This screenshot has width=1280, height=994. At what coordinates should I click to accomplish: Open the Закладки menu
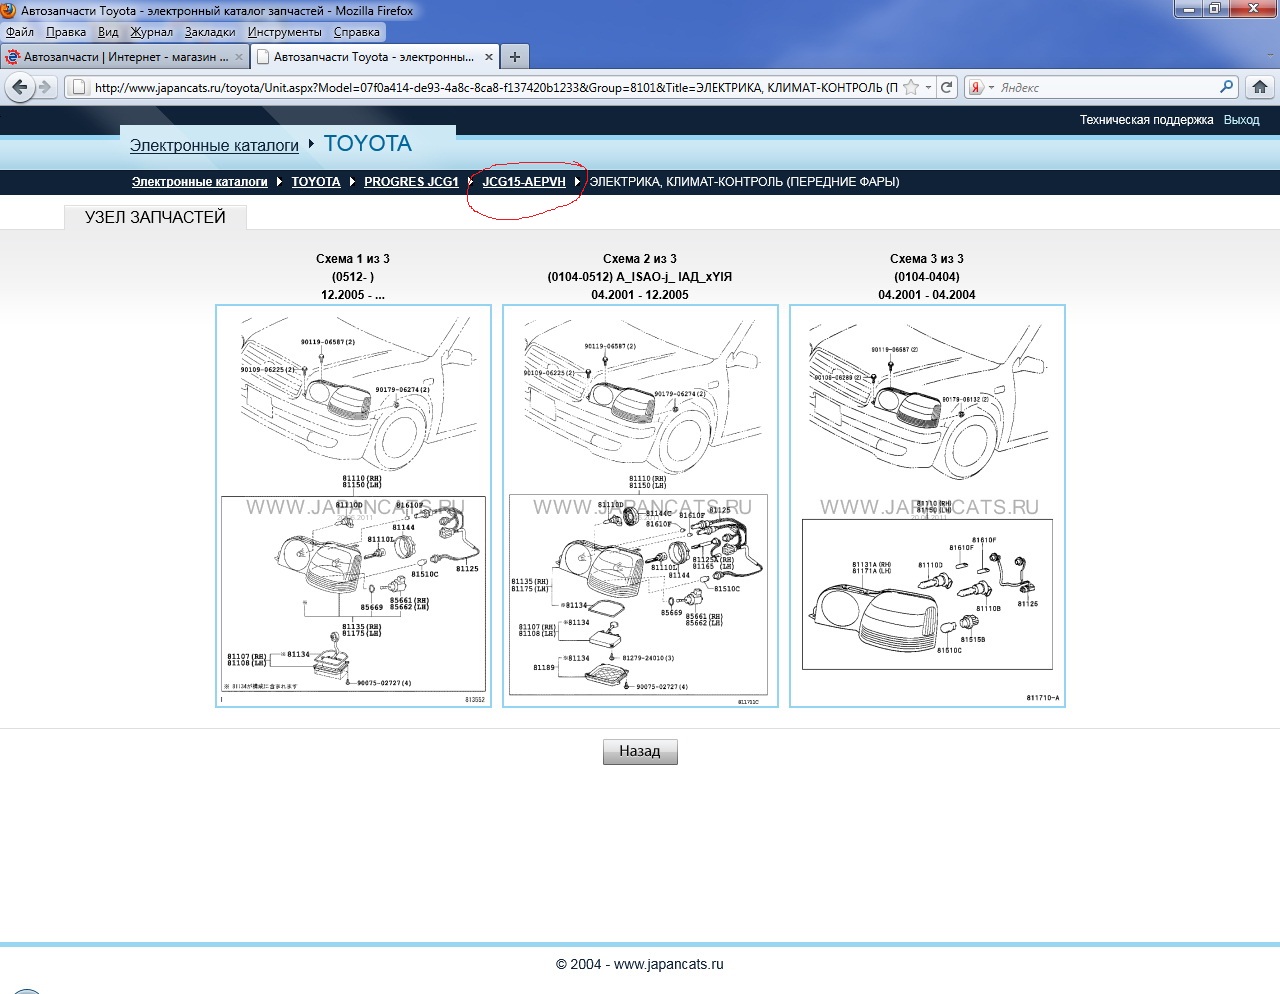[x=210, y=32]
